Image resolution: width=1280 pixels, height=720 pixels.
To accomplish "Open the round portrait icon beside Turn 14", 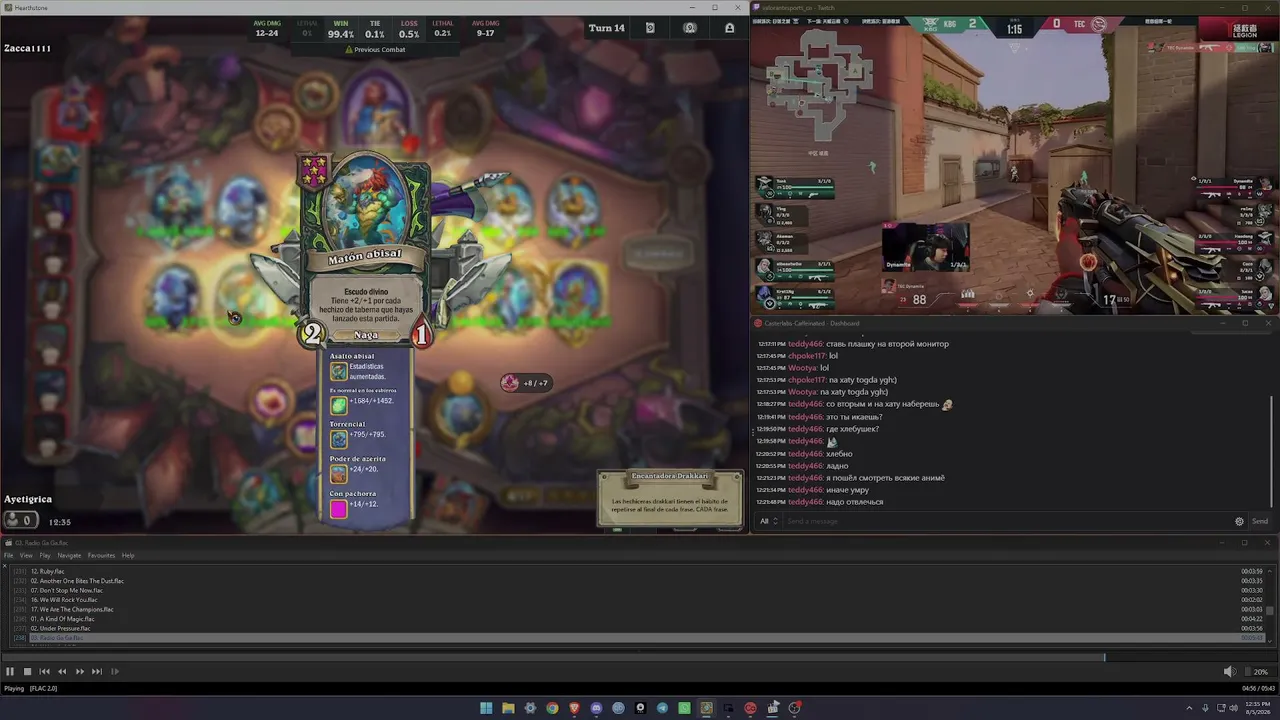I will tap(690, 28).
